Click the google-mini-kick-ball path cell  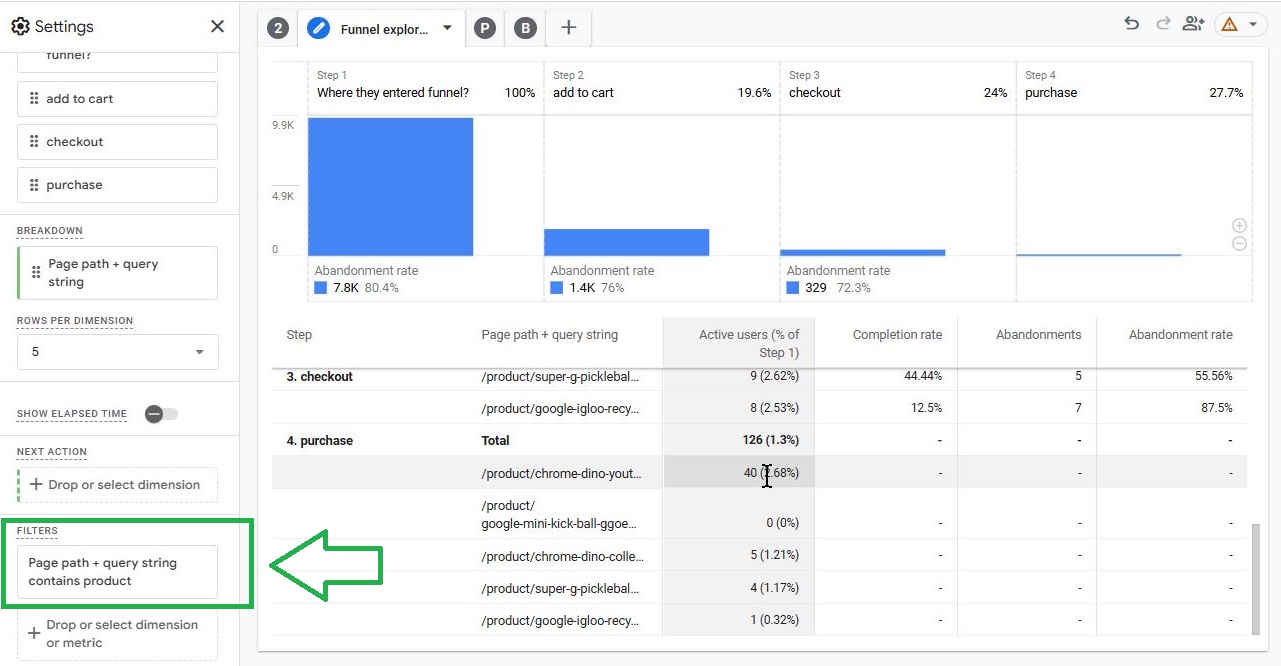coord(559,514)
